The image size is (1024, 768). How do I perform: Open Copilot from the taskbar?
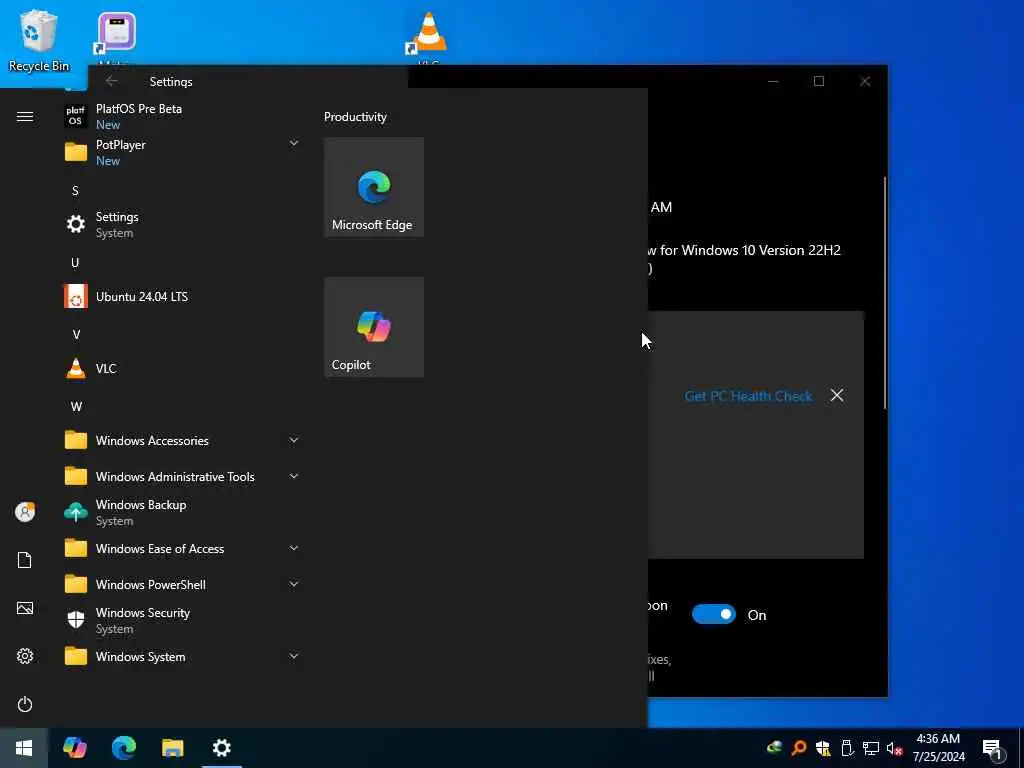(x=74, y=747)
